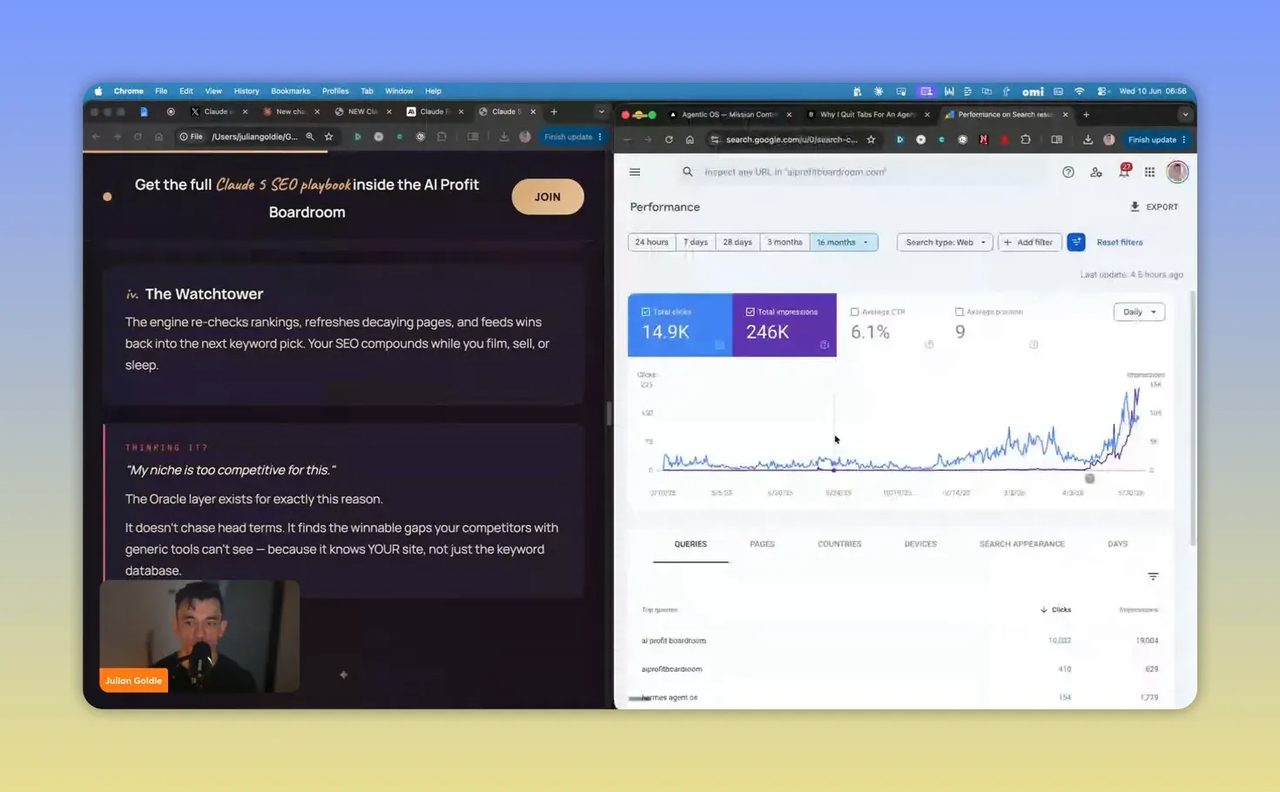The image size is (1280, 792).
Task: Click the gray marker on chart timeline axis
Action: [x=1090, y=478]
